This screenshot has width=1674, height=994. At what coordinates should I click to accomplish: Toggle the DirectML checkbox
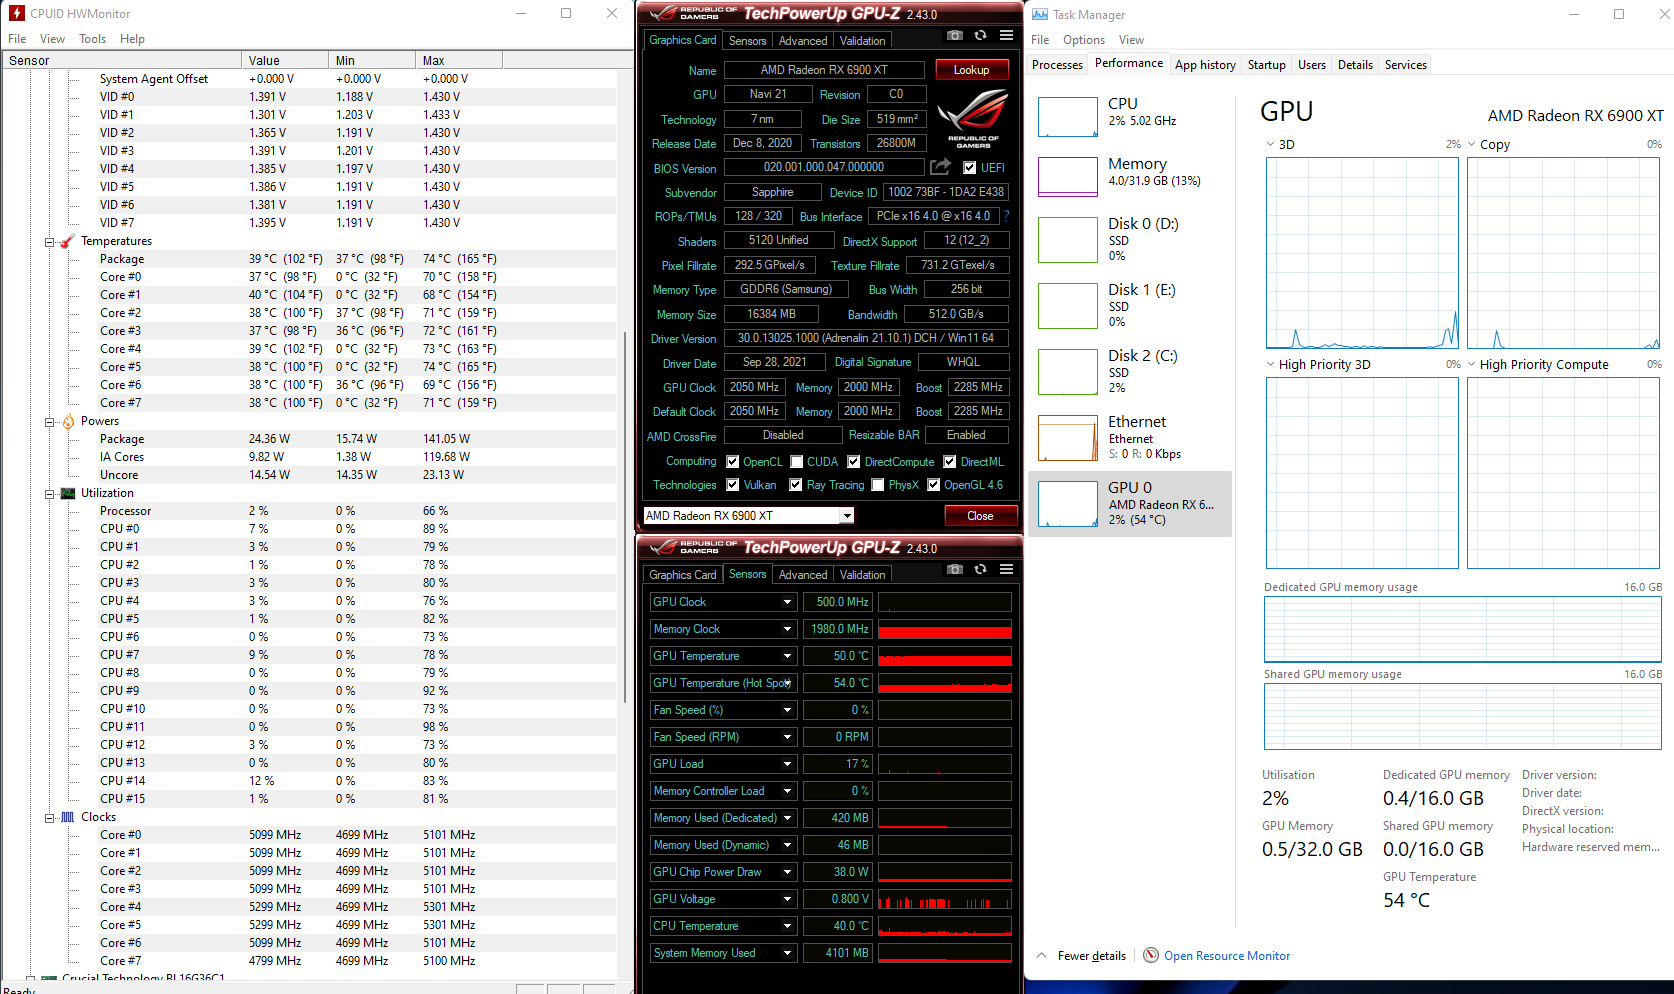(x=950, y=462)
